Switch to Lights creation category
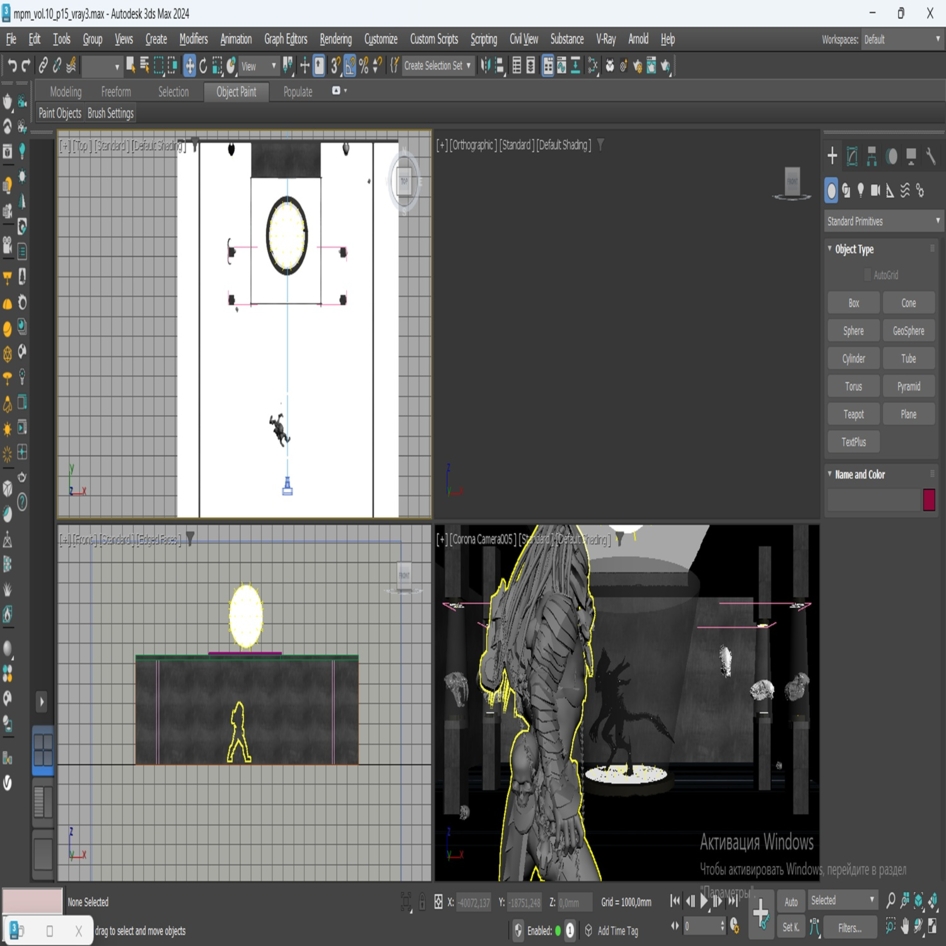 [x=861, y=190]
